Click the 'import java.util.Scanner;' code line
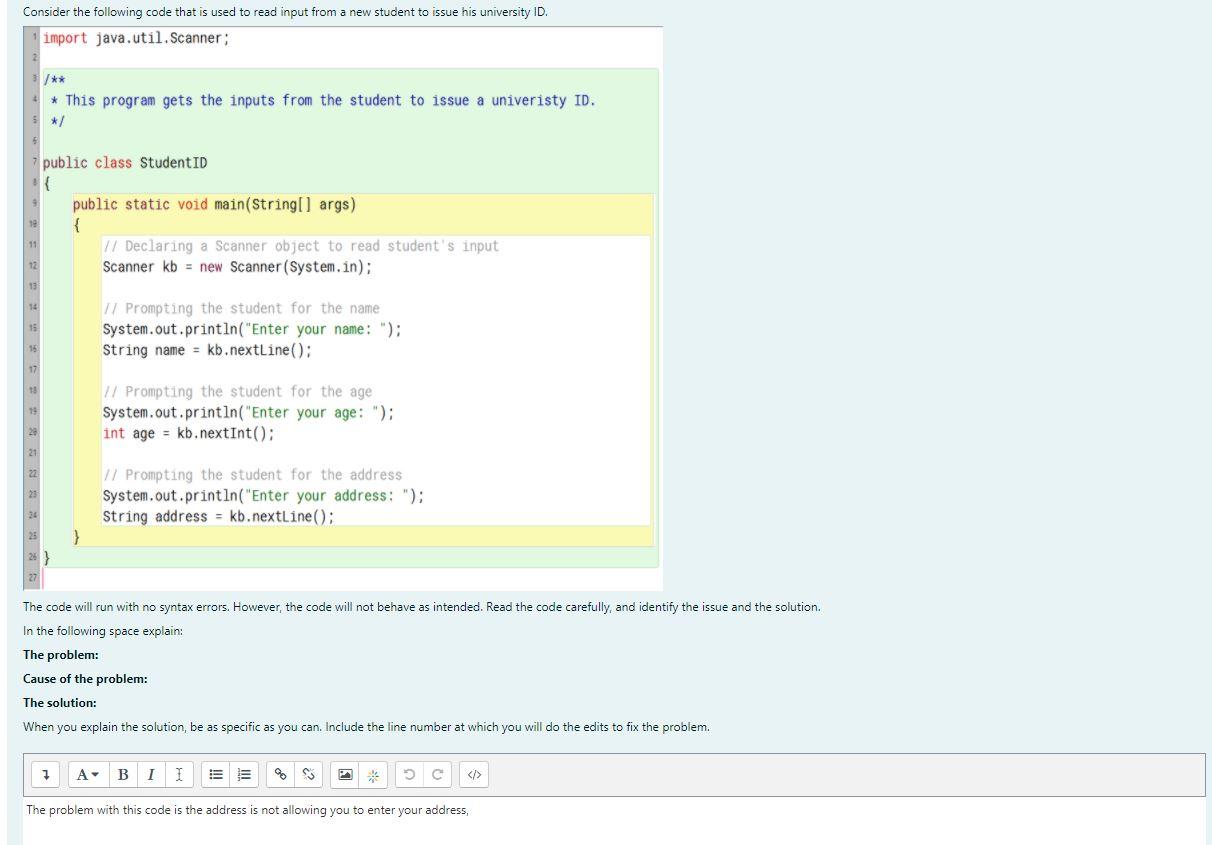Image resolution: width=1212 pixels, height=845 pixels. [137, 38]
